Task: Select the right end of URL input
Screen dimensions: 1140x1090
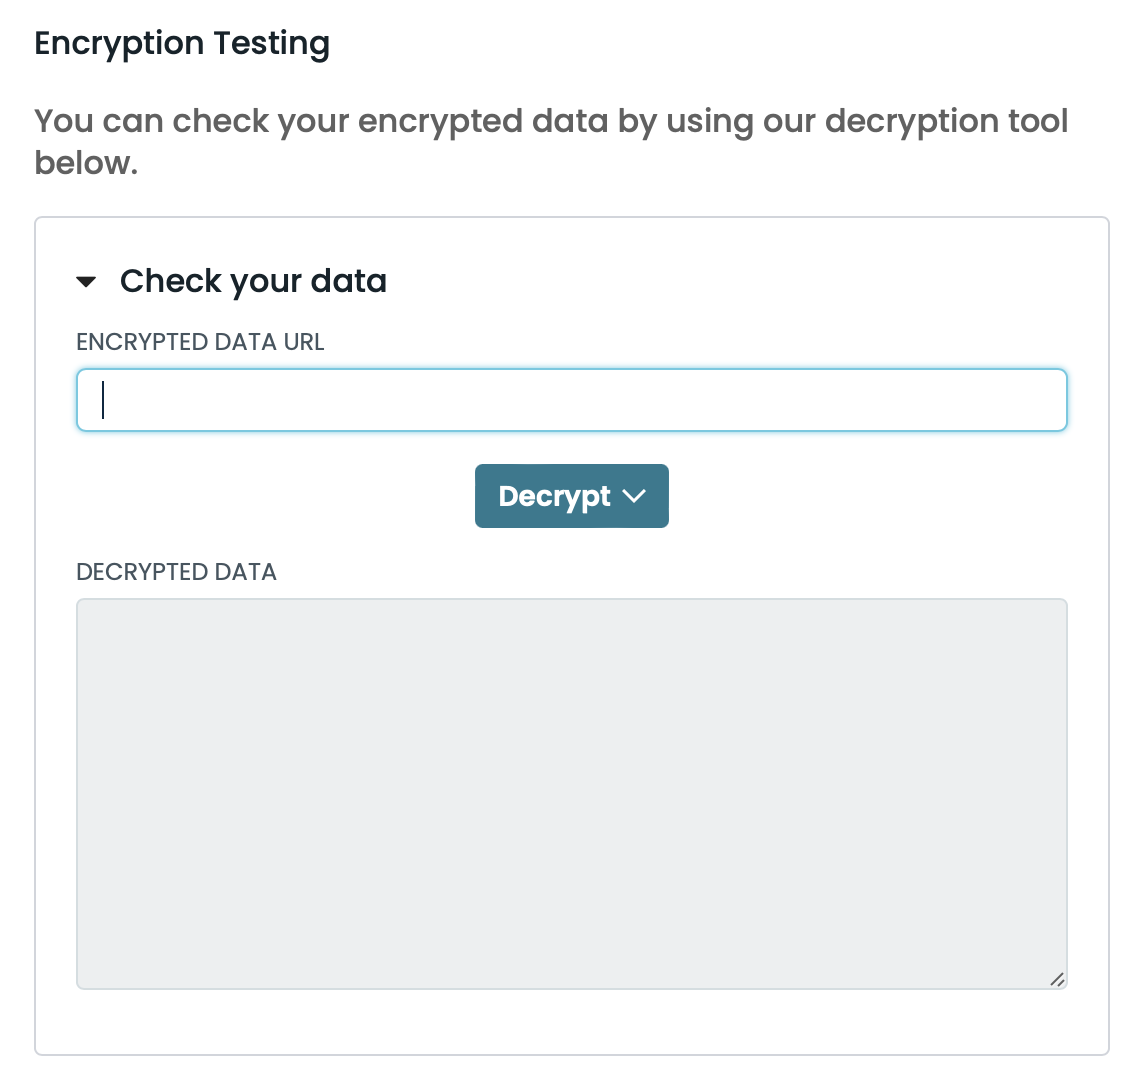Action: click(1050, 400)
